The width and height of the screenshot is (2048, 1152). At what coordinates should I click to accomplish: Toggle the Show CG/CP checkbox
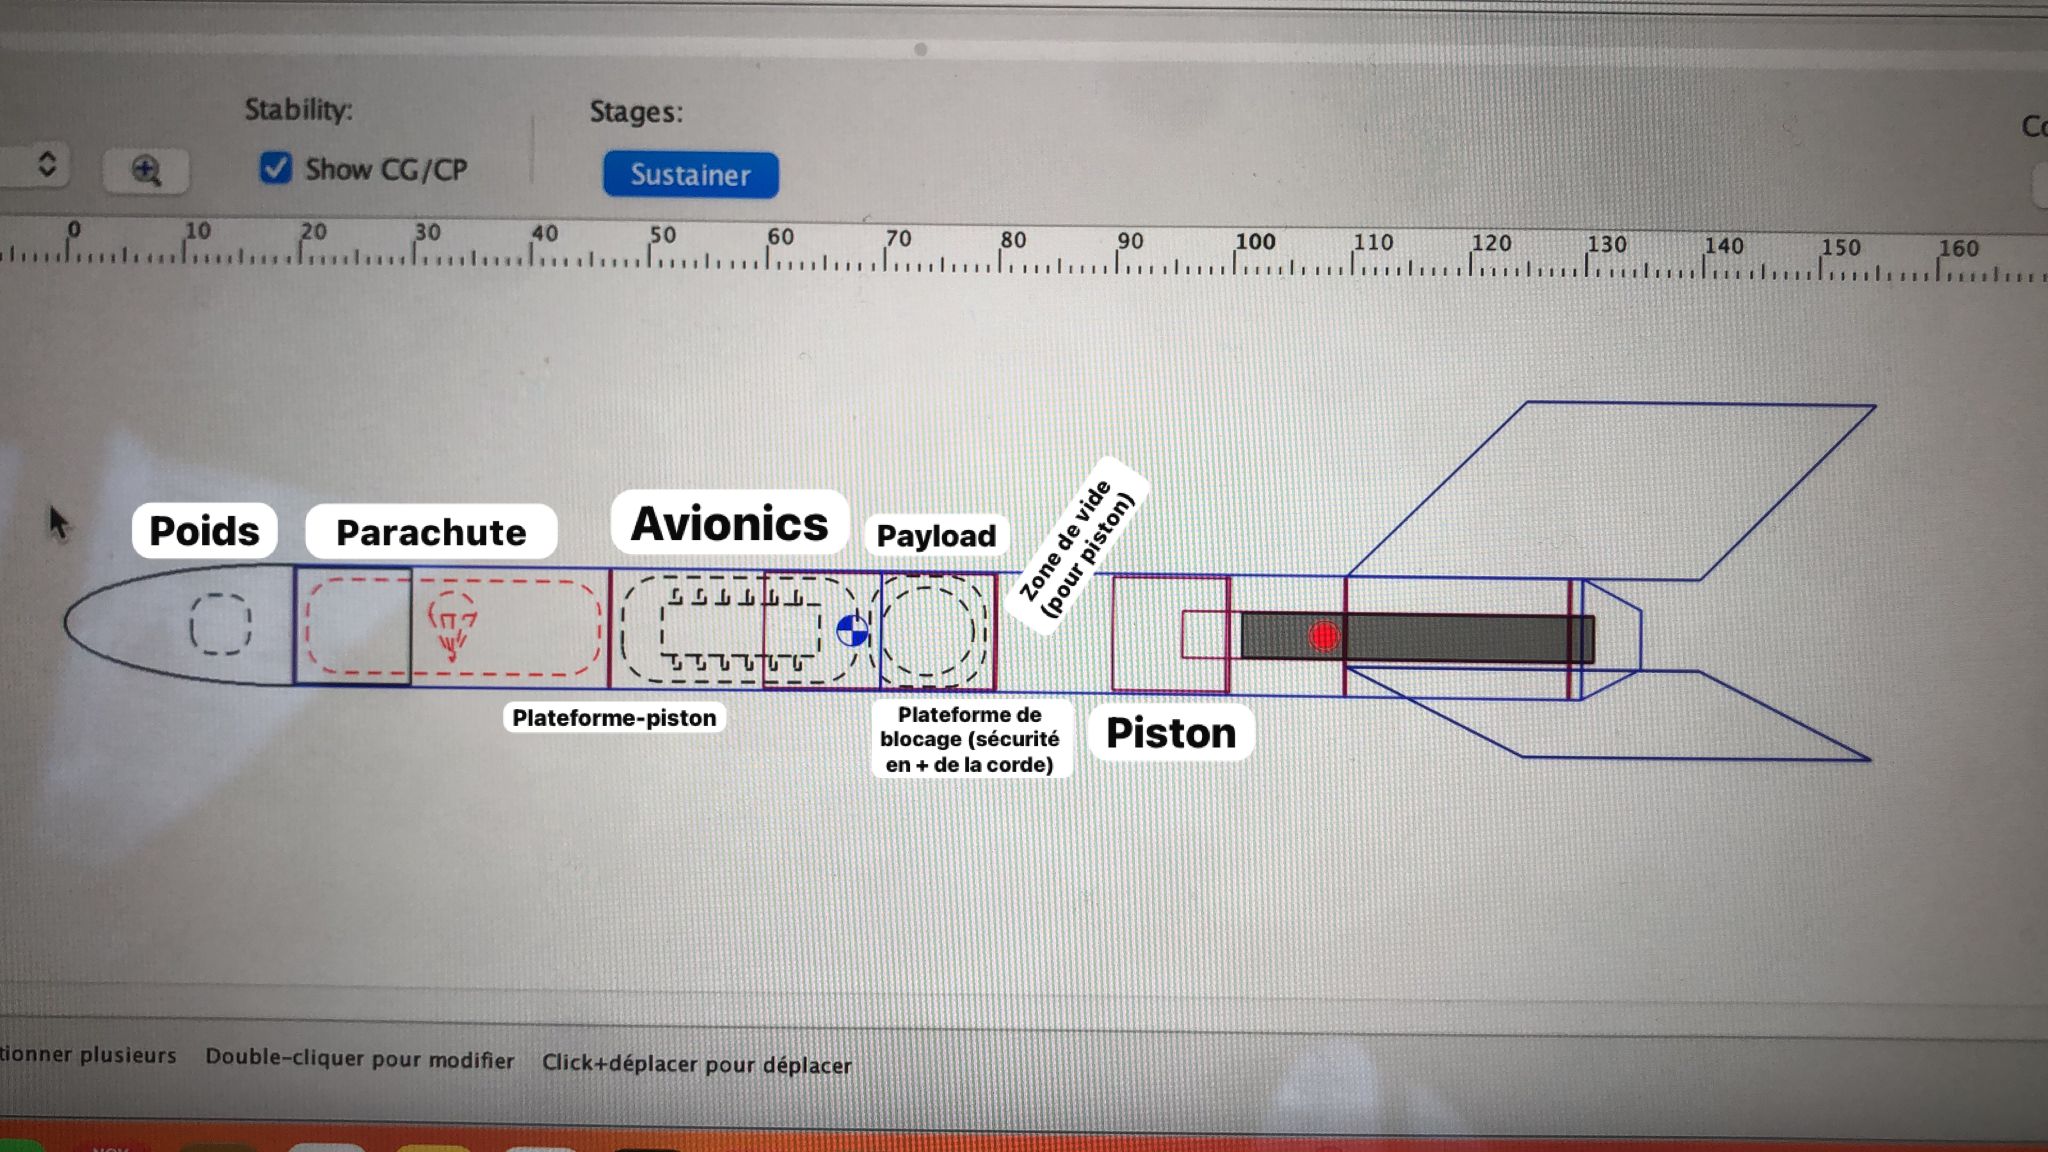tap(275, 168)
